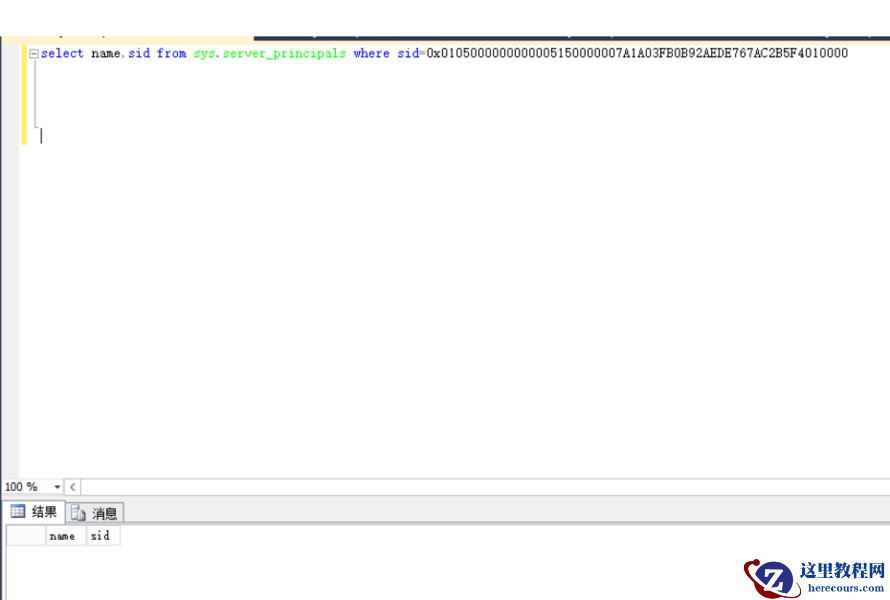This screenshot has height=600, width=890.
Task: Select the sid column header
Action: pos(103,536)
